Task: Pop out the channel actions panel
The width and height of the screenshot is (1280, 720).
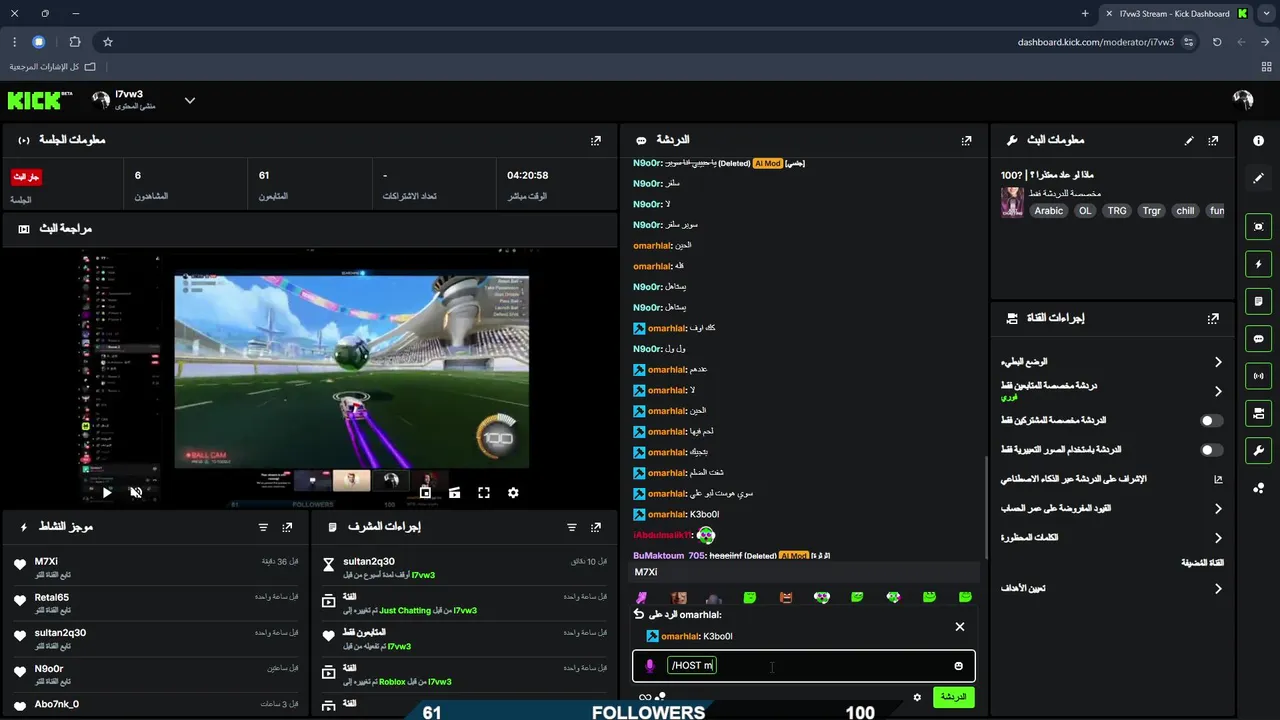Action: coord(1213,319)
